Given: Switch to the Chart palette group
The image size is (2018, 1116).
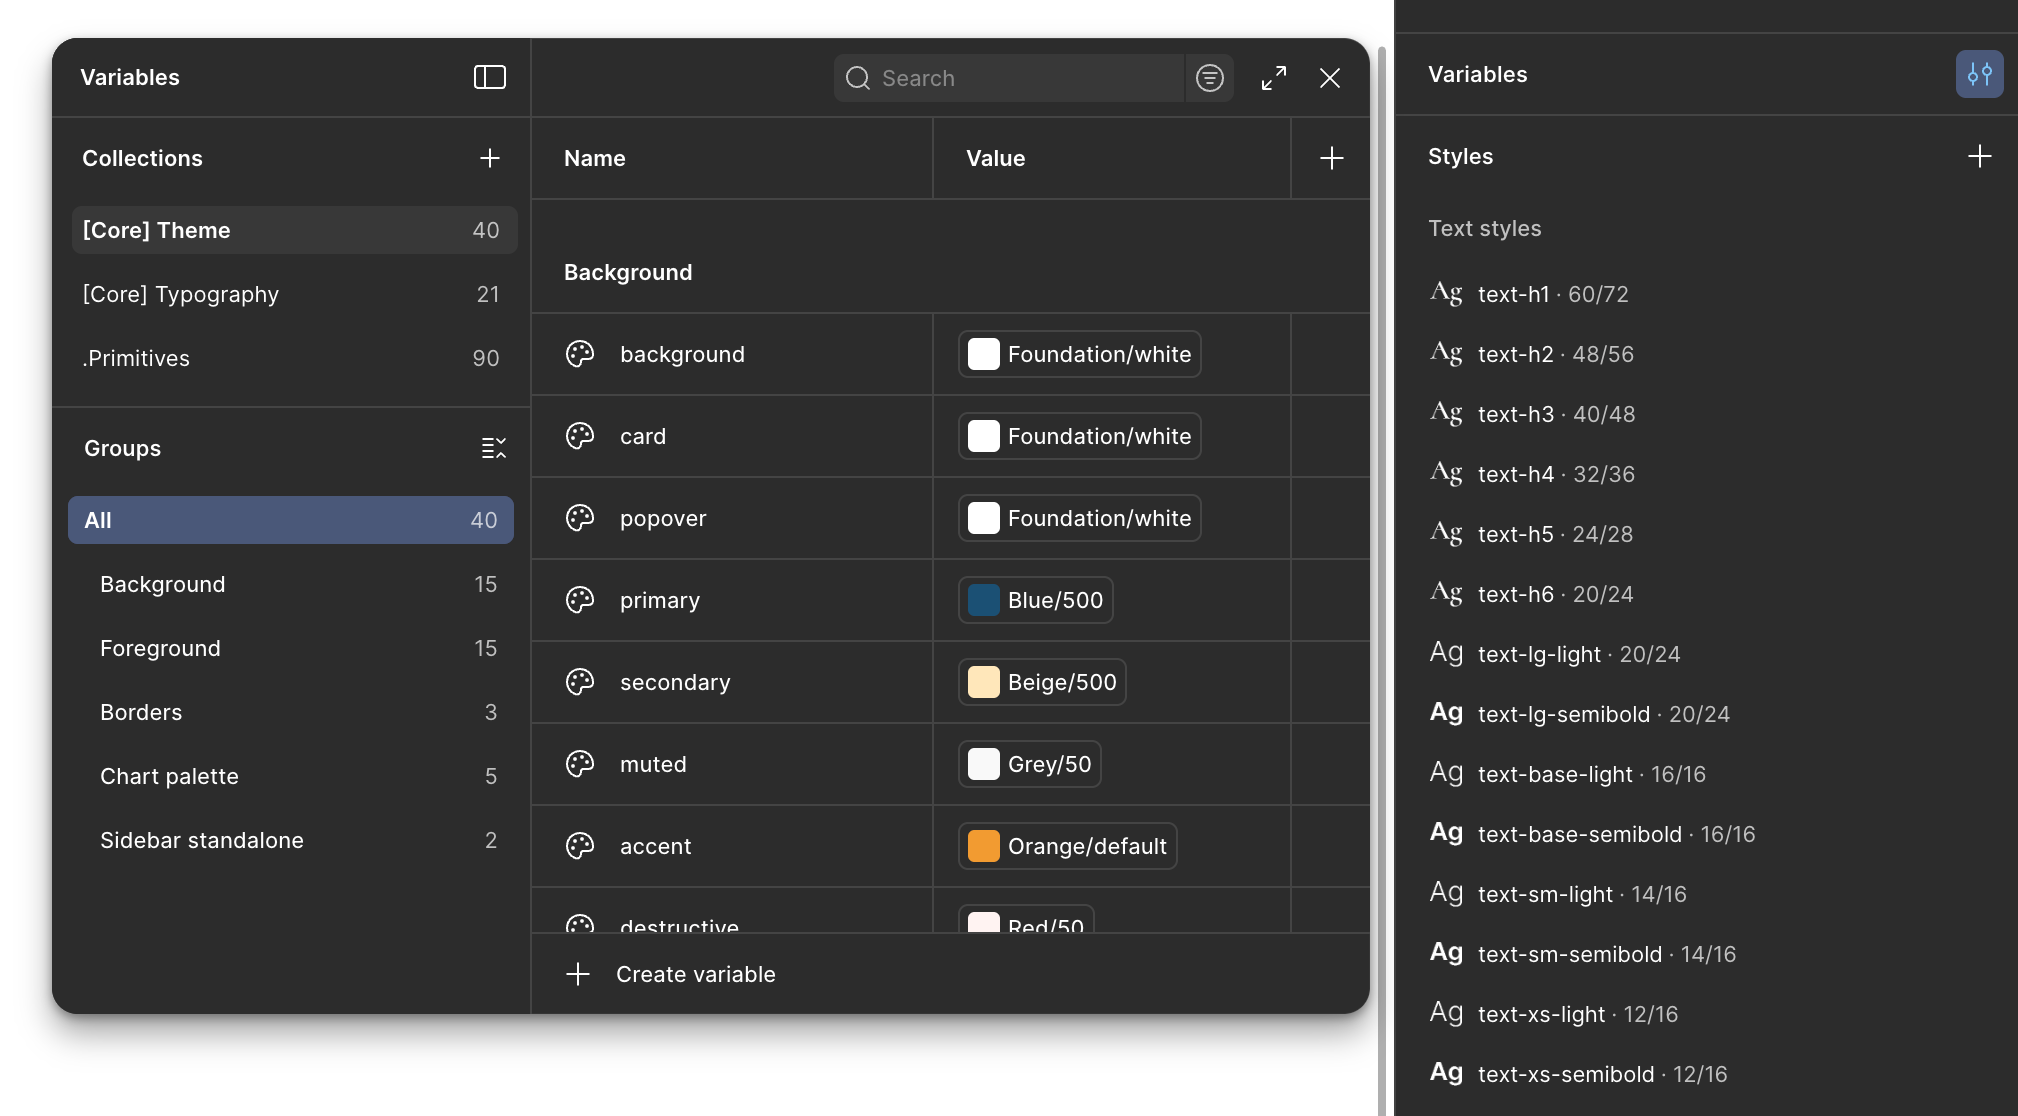Looking at the screenshot, I should (169, 776).
